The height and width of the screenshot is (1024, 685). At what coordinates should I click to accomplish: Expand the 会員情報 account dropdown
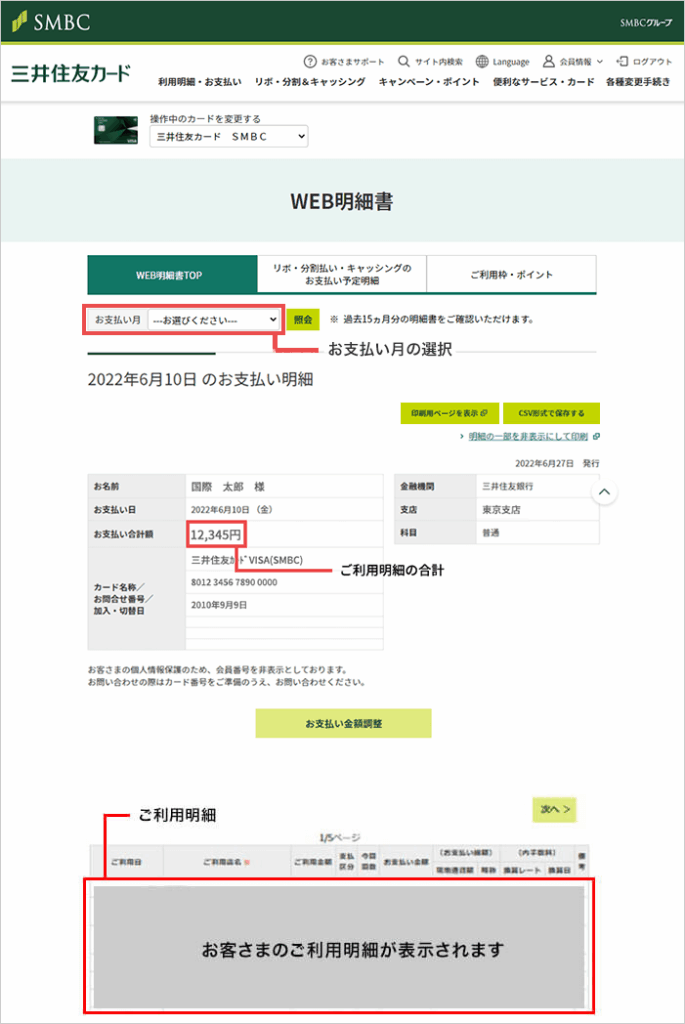click(x=573, y=61)
